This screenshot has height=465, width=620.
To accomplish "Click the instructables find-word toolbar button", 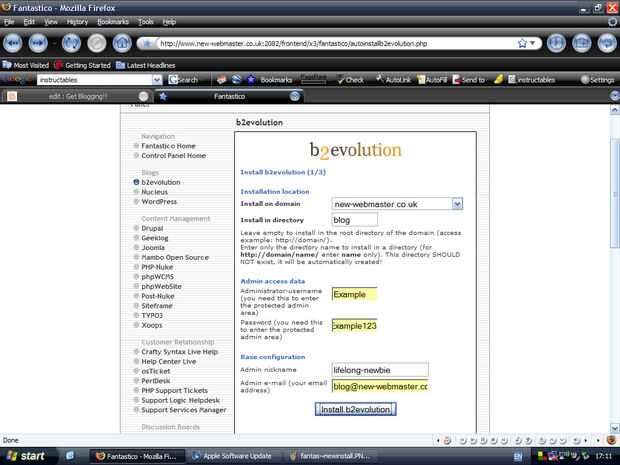I will 531,80.
